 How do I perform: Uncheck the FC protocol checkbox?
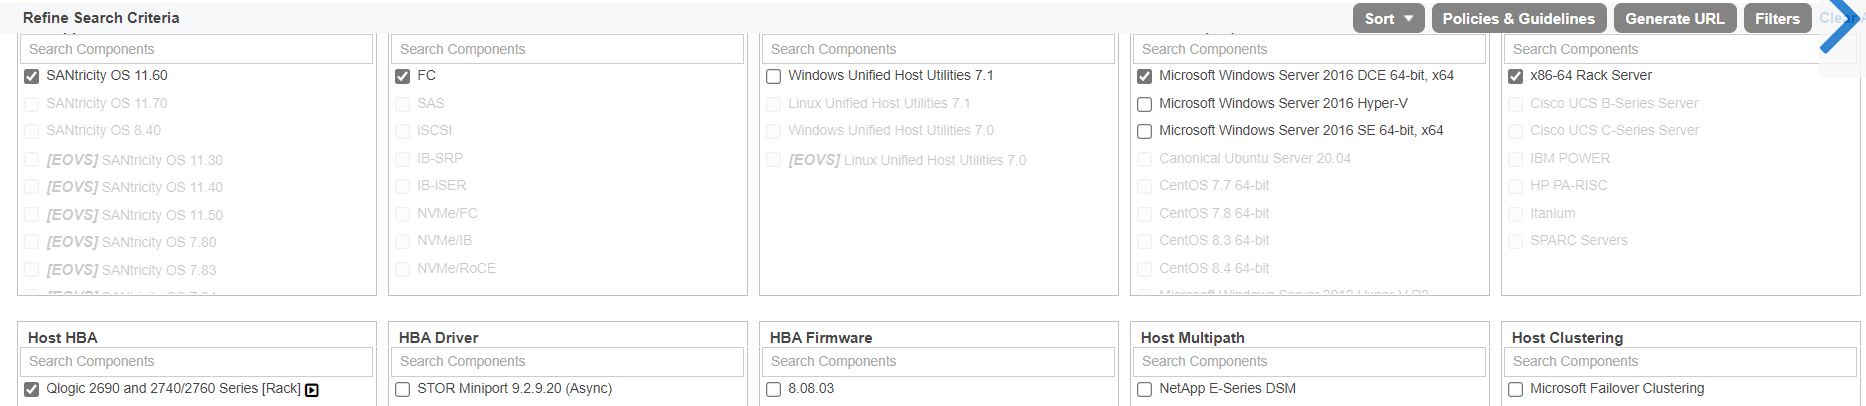(x=403, y=76)
